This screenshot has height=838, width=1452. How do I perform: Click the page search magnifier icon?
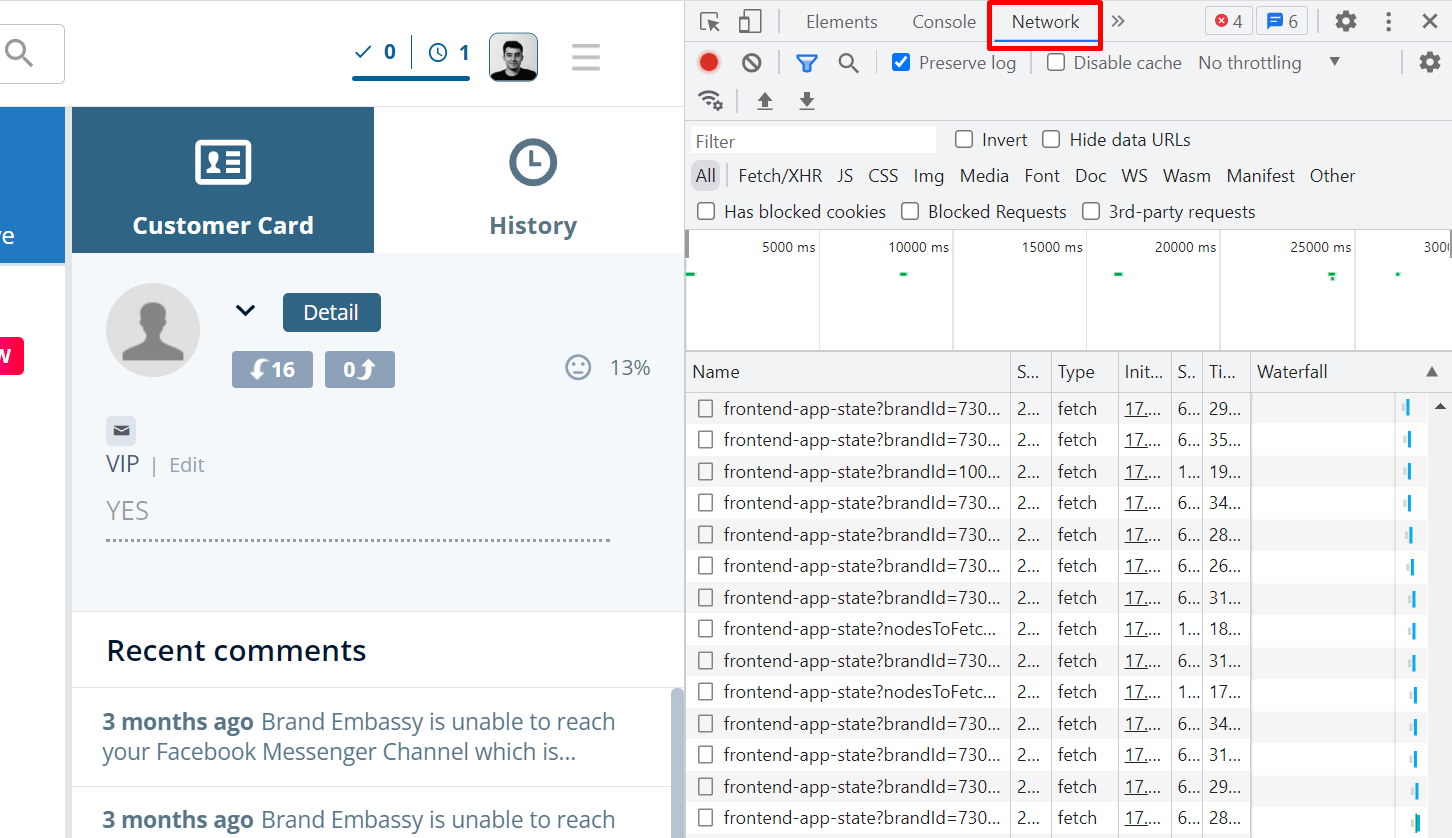[x=19, y=53]
